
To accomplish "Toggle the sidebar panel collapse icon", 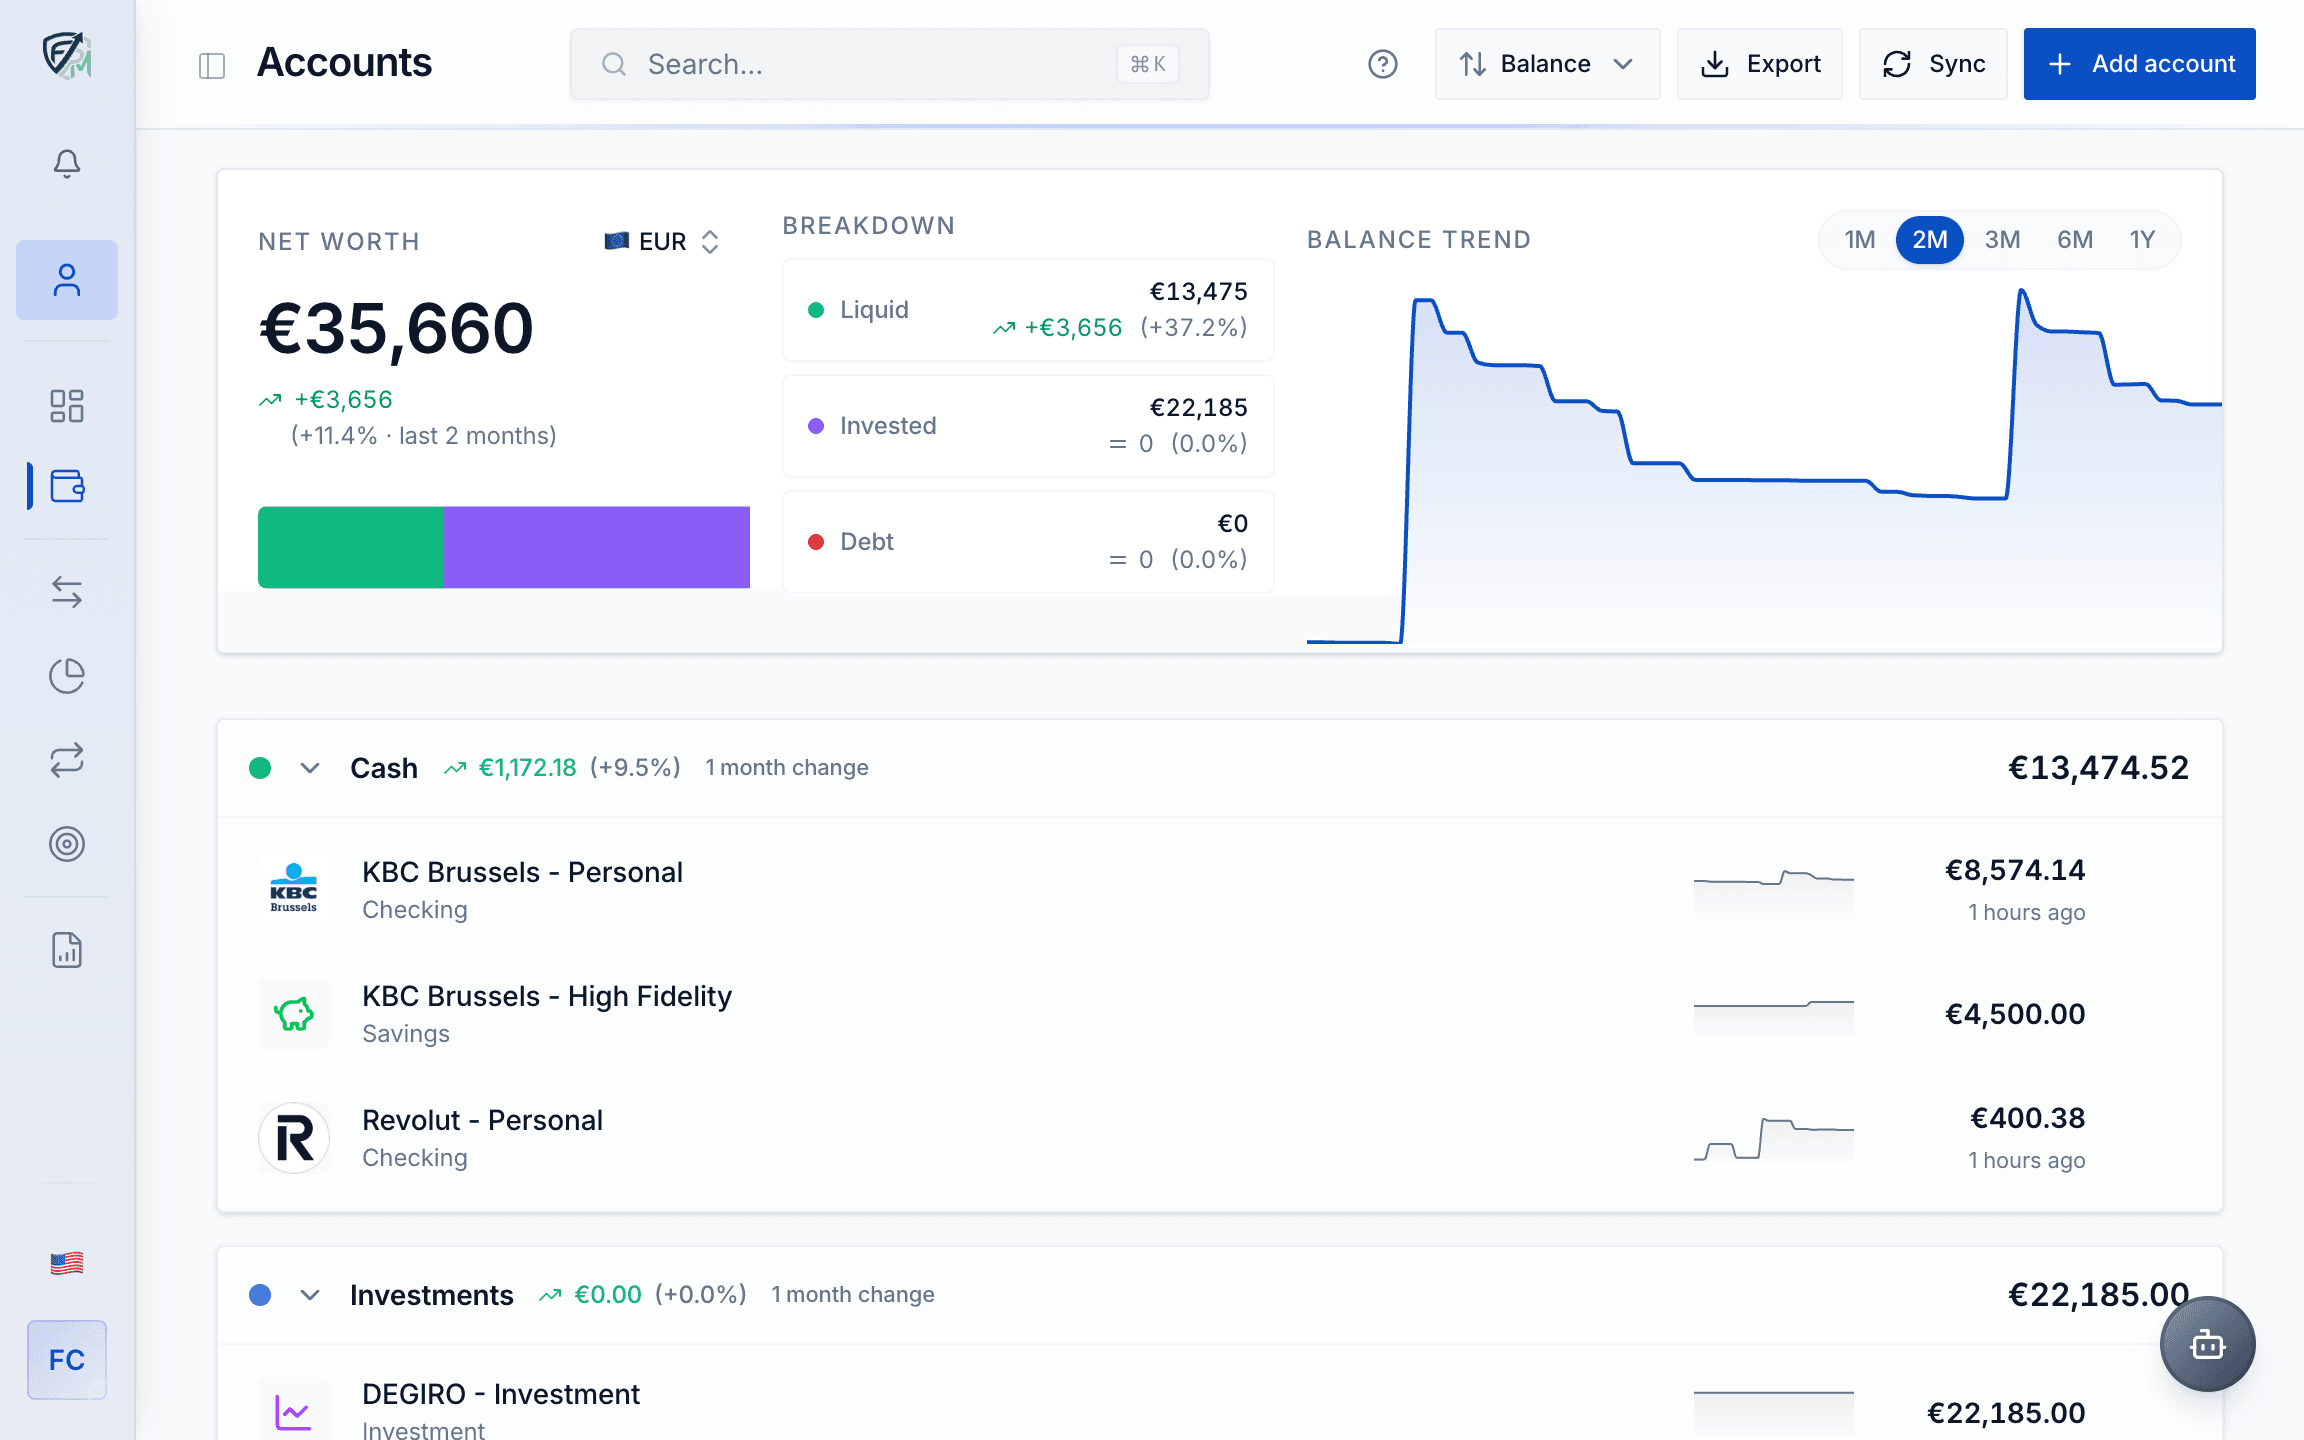I will pos(212,66).
